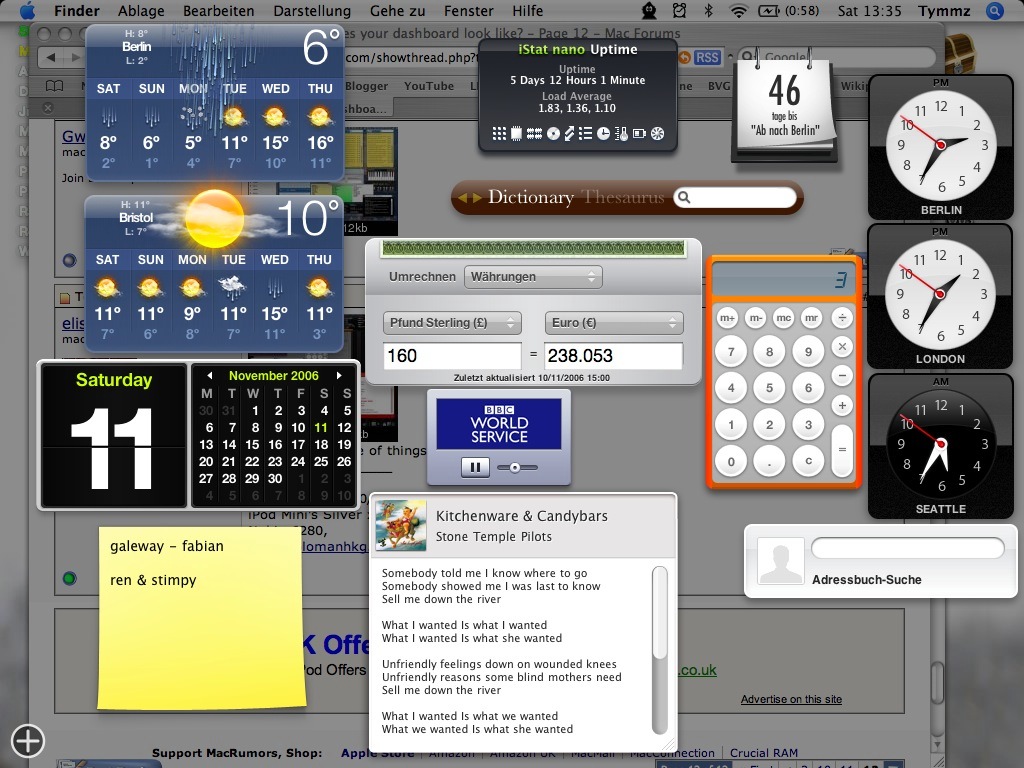
Task: Click the Tymmz user menu
Action: (944, 11)
